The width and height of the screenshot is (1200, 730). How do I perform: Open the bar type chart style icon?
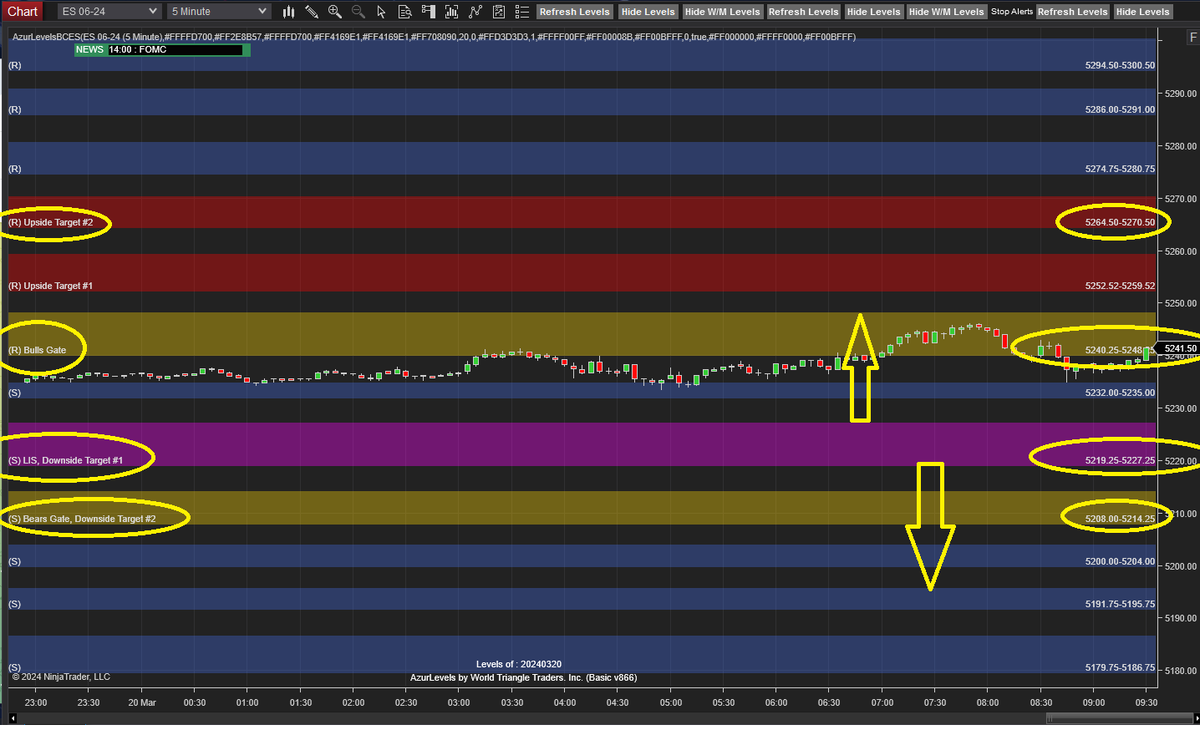(289, 12)
